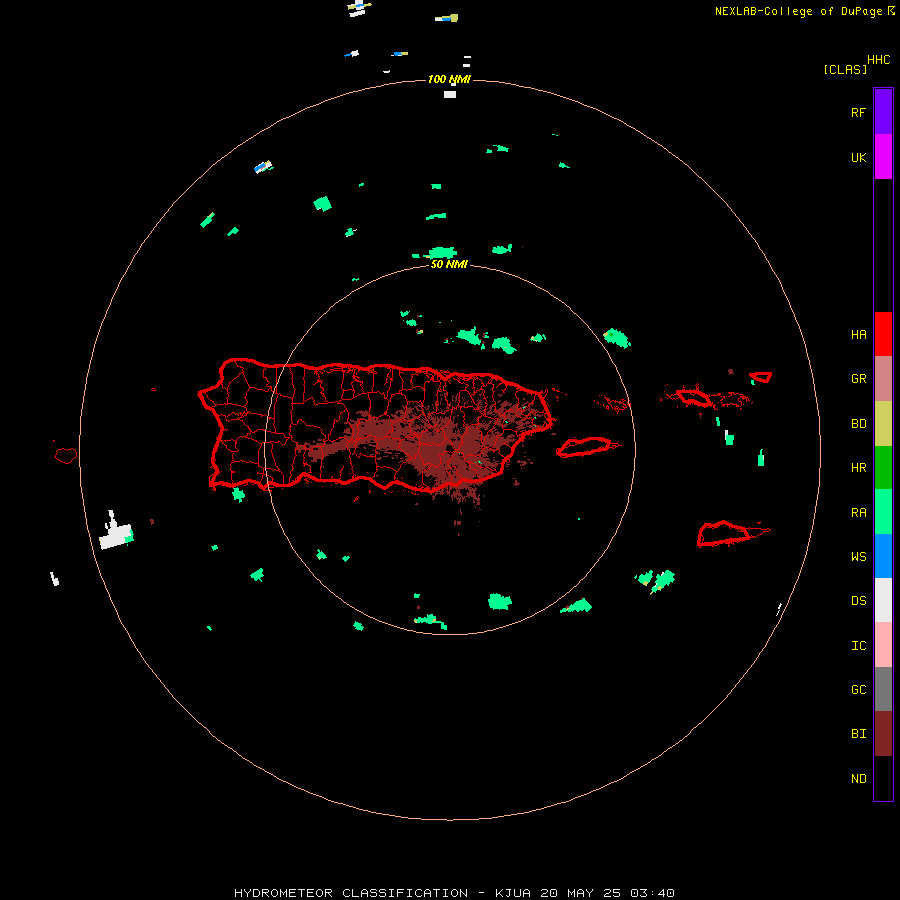Click the GC legend label
This screenshot has height=900, width=900.
[858, 689]
